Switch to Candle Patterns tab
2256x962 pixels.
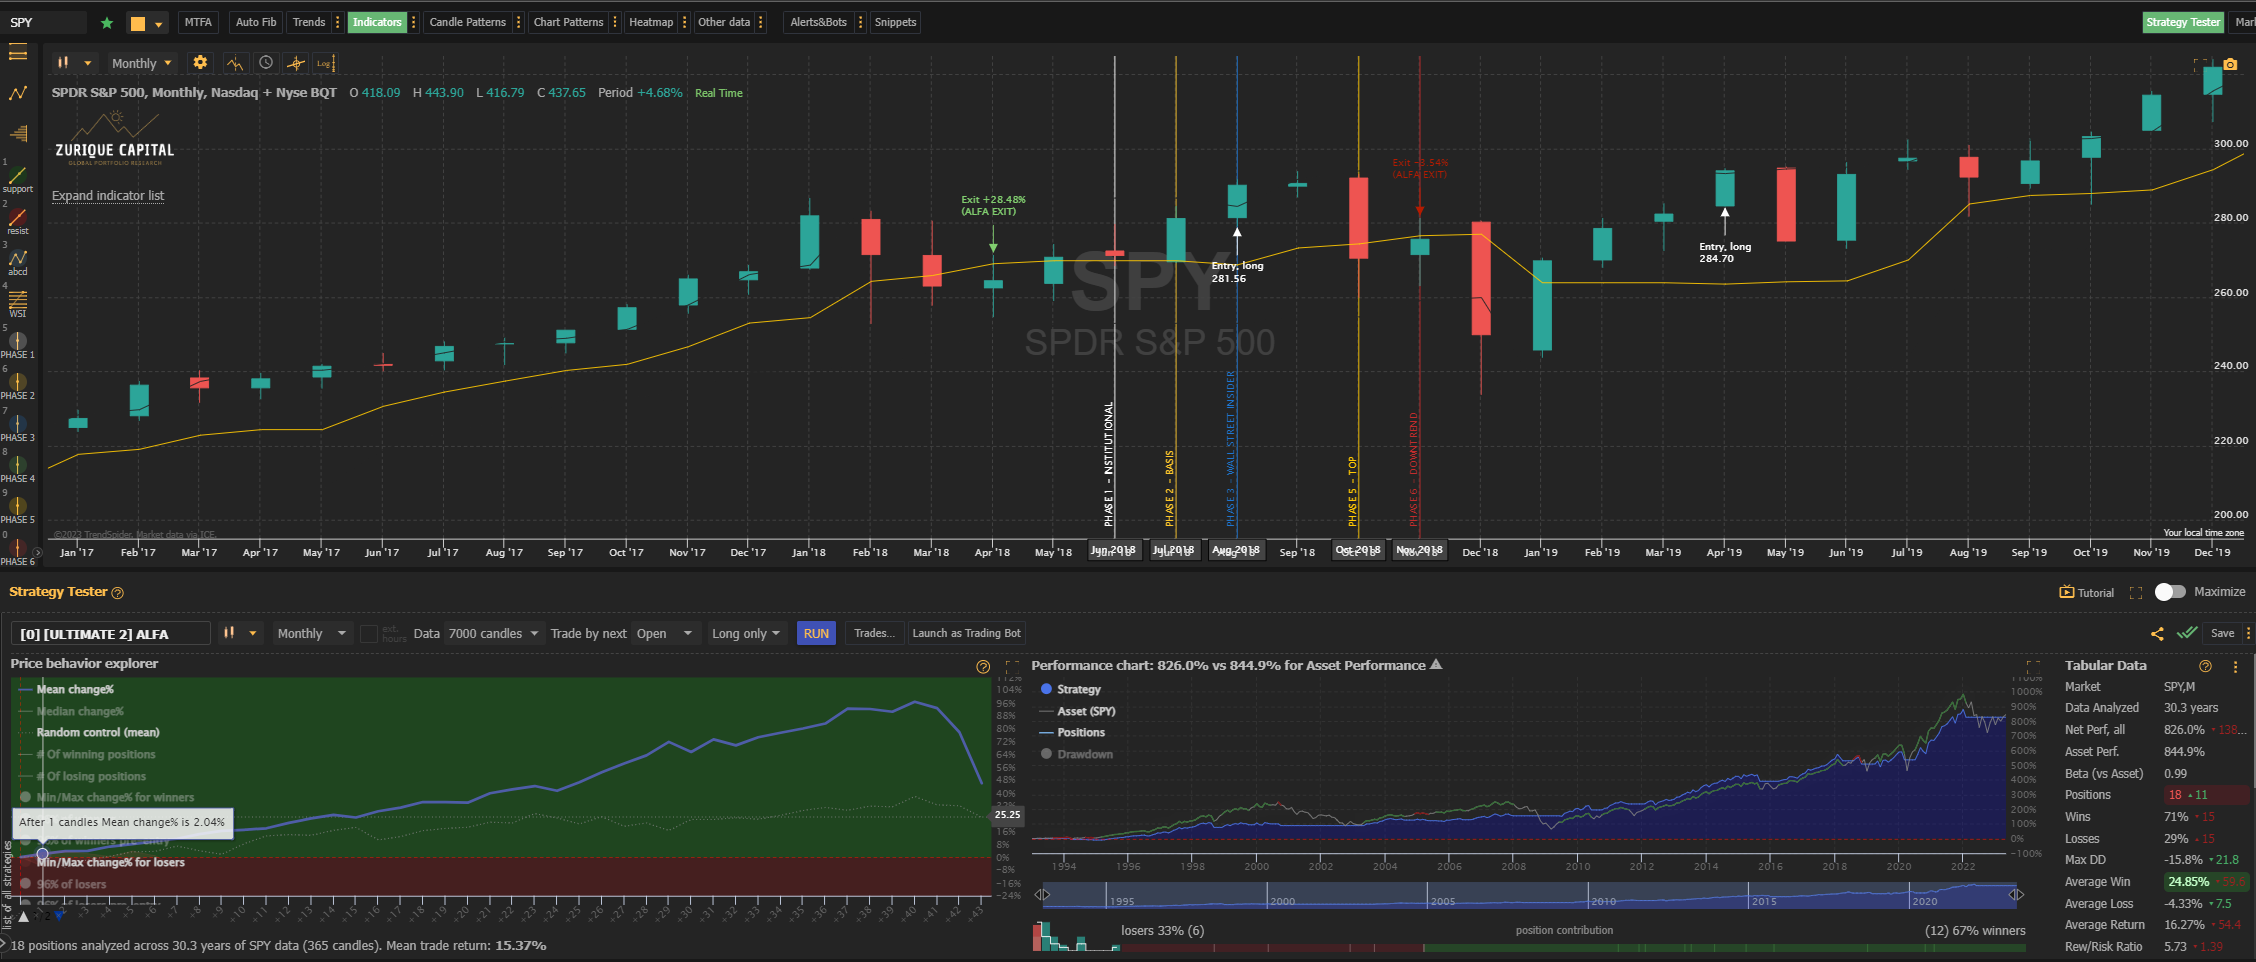[467, 22]
